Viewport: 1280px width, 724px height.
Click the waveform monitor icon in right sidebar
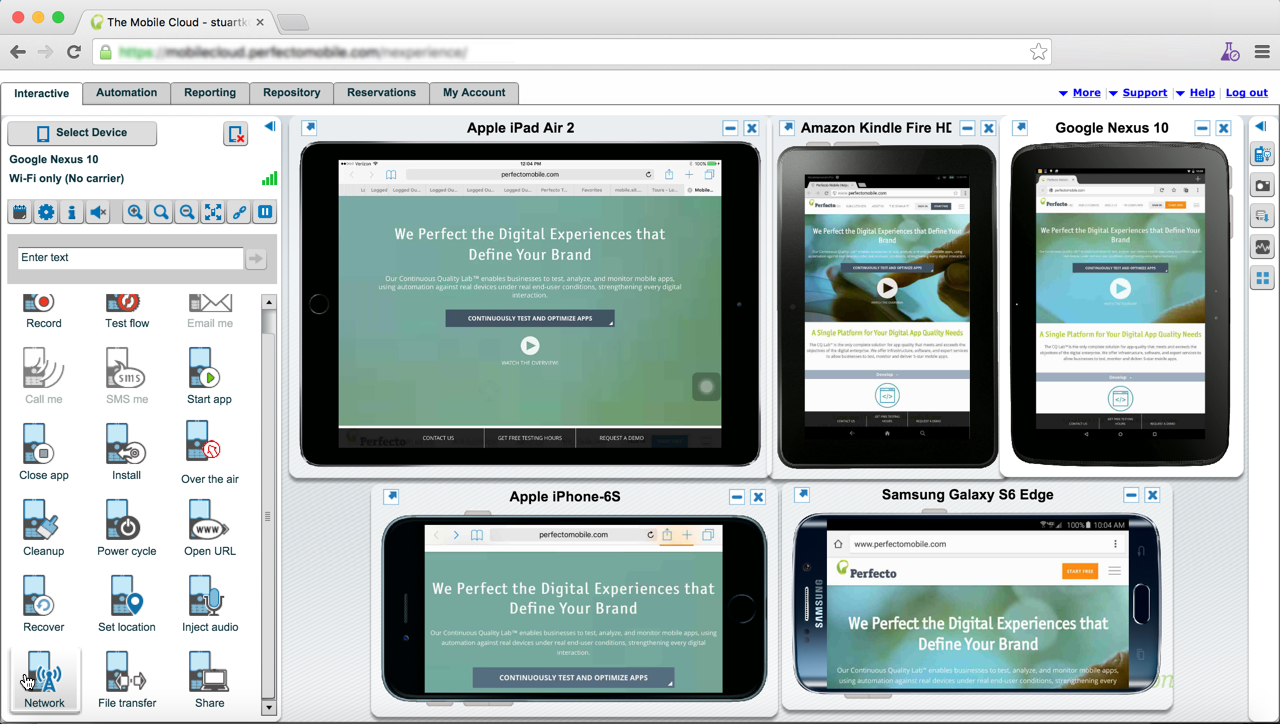(1262, 247)
